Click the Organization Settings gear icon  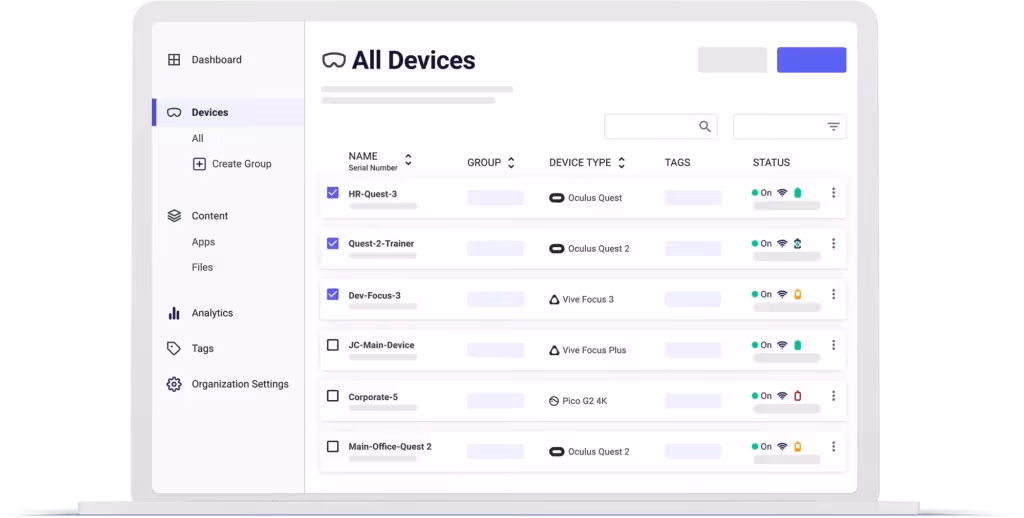(x=174, y=384)
